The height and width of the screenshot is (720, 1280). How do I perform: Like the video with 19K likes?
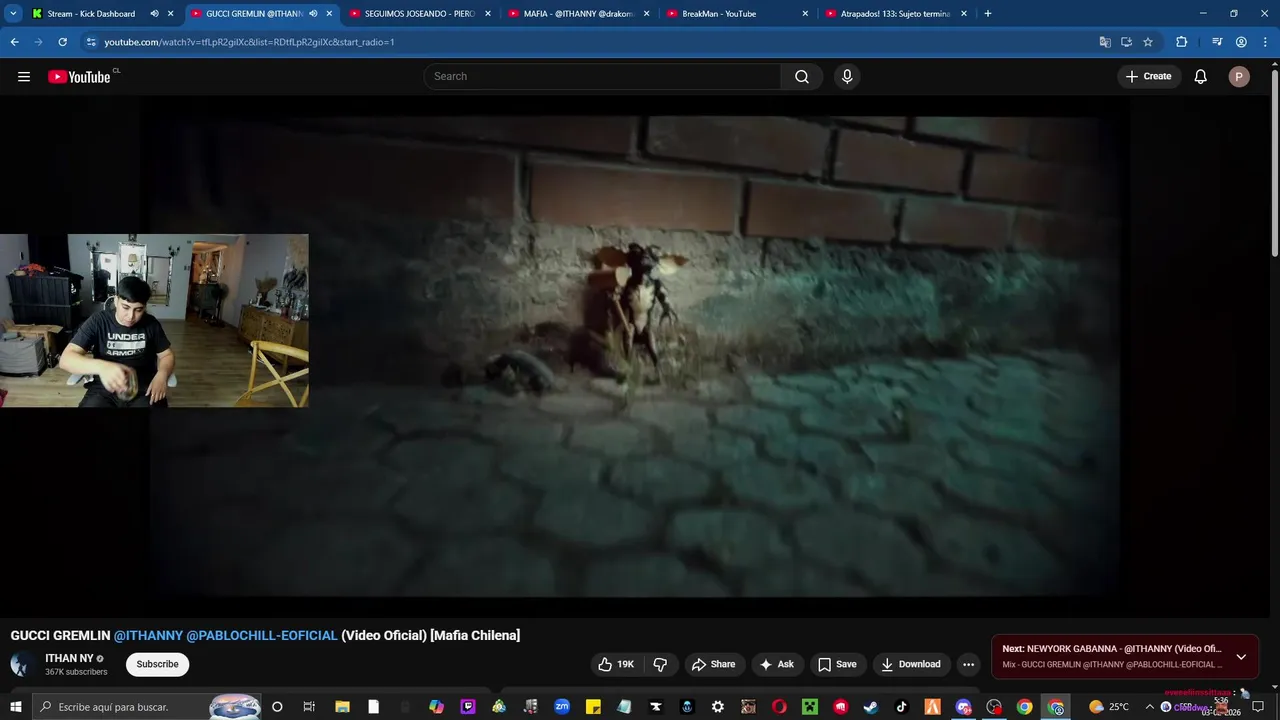coord(616,664)
